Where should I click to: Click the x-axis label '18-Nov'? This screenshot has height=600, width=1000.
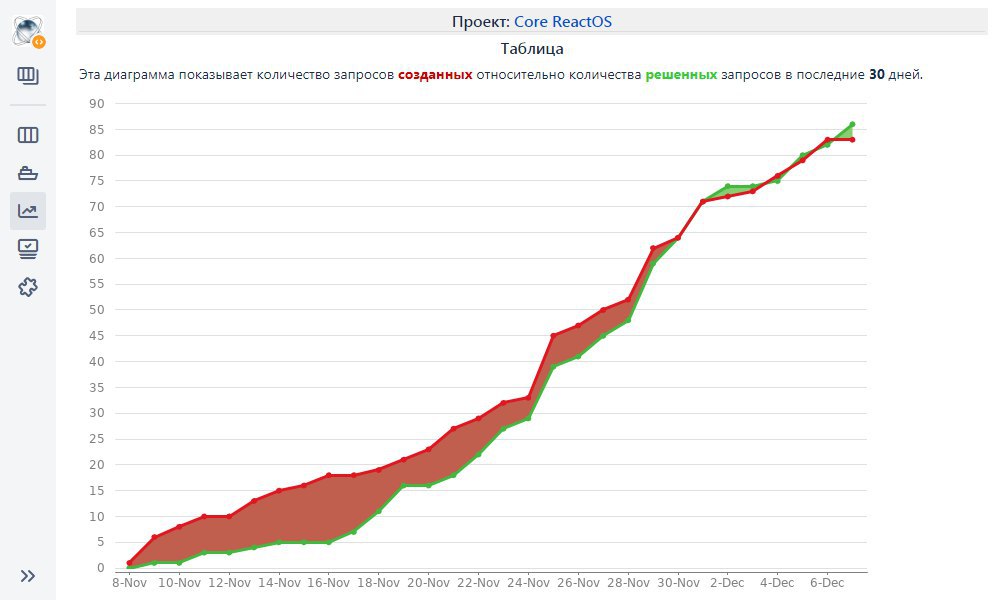pos(378,583)
